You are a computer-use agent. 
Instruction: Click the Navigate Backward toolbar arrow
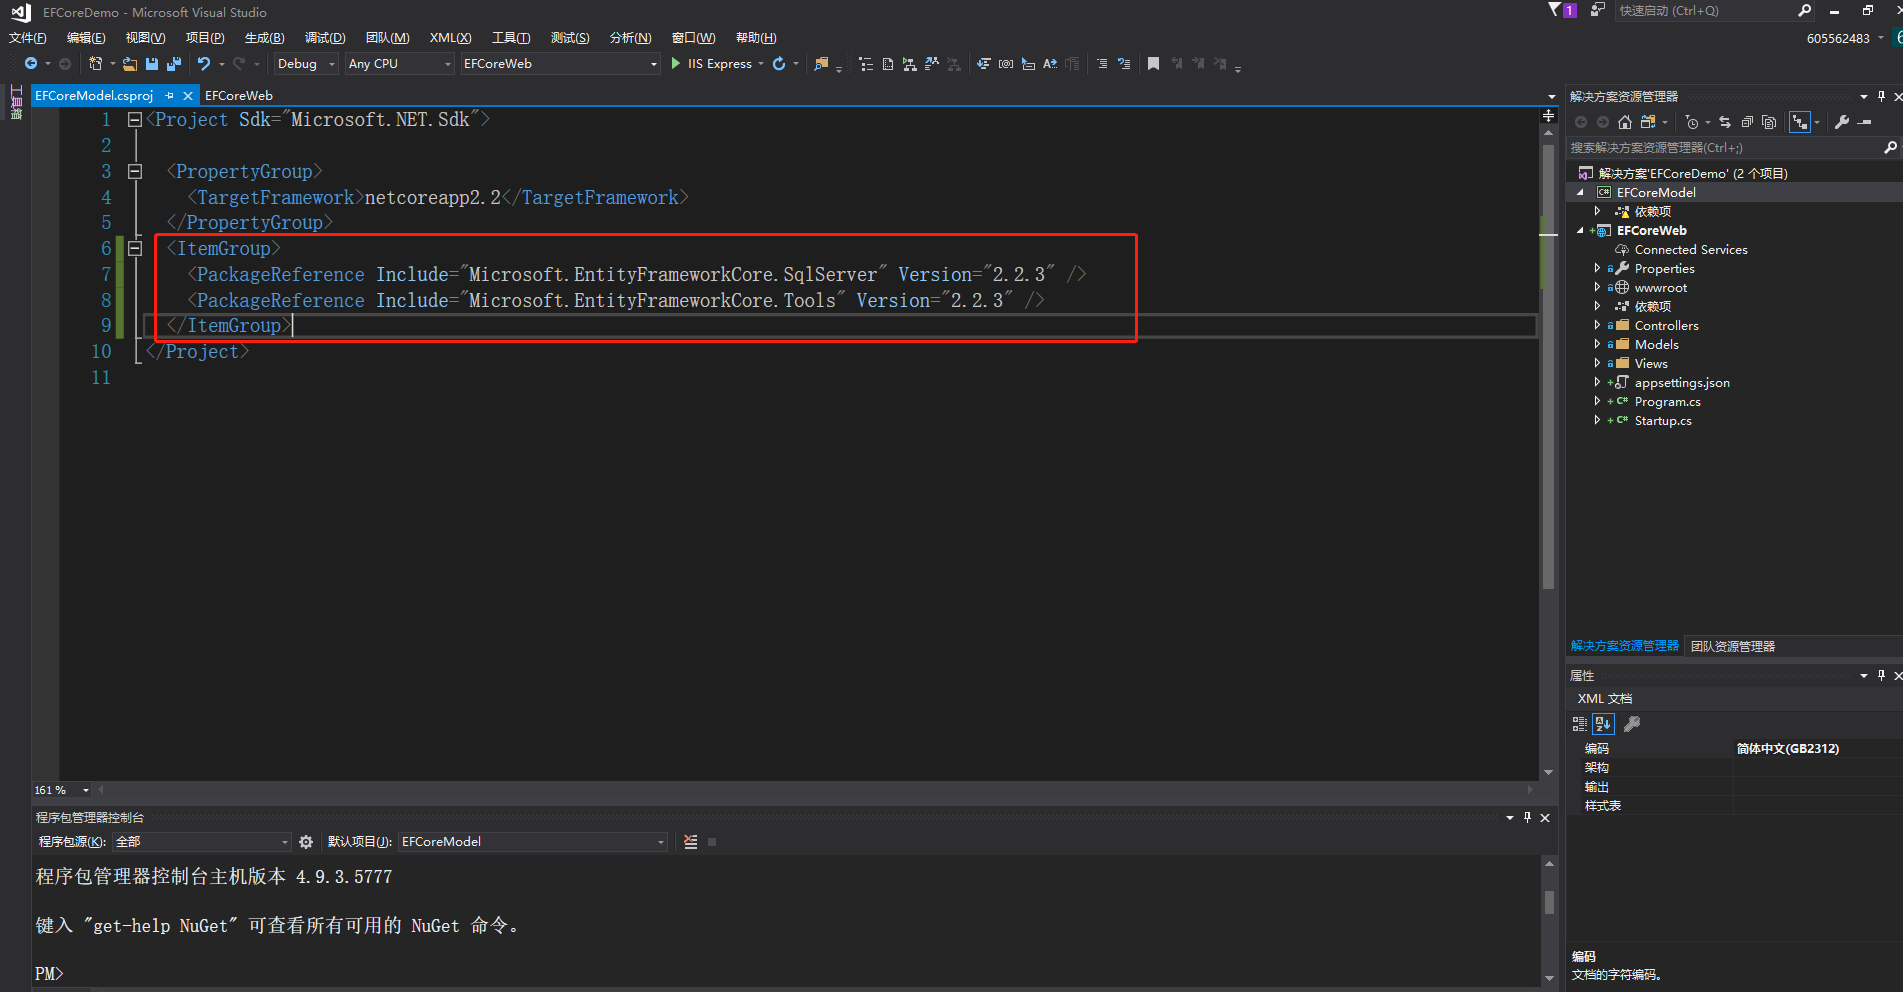tap(31, 64)
